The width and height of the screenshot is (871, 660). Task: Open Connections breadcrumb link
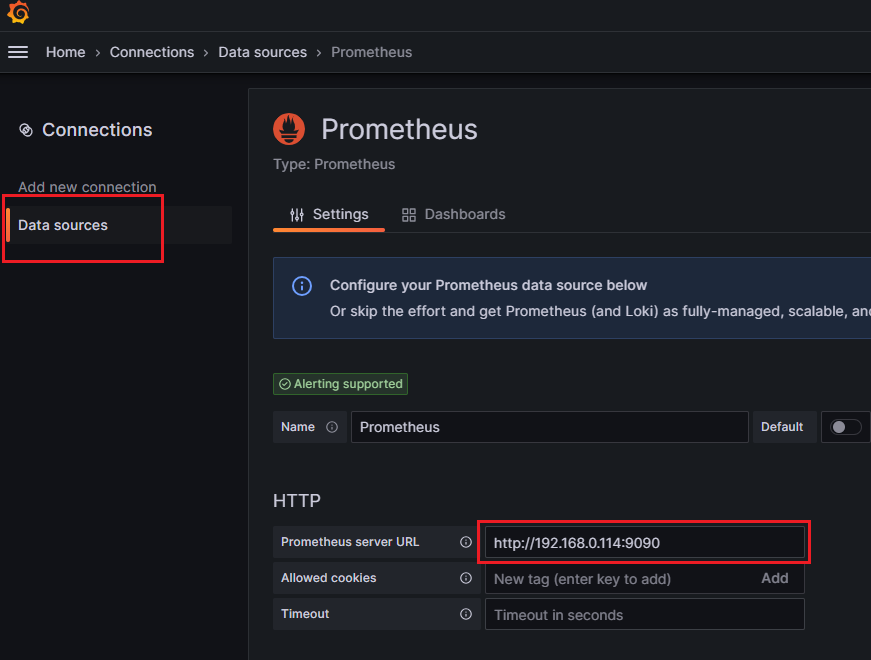click(152, 52)
